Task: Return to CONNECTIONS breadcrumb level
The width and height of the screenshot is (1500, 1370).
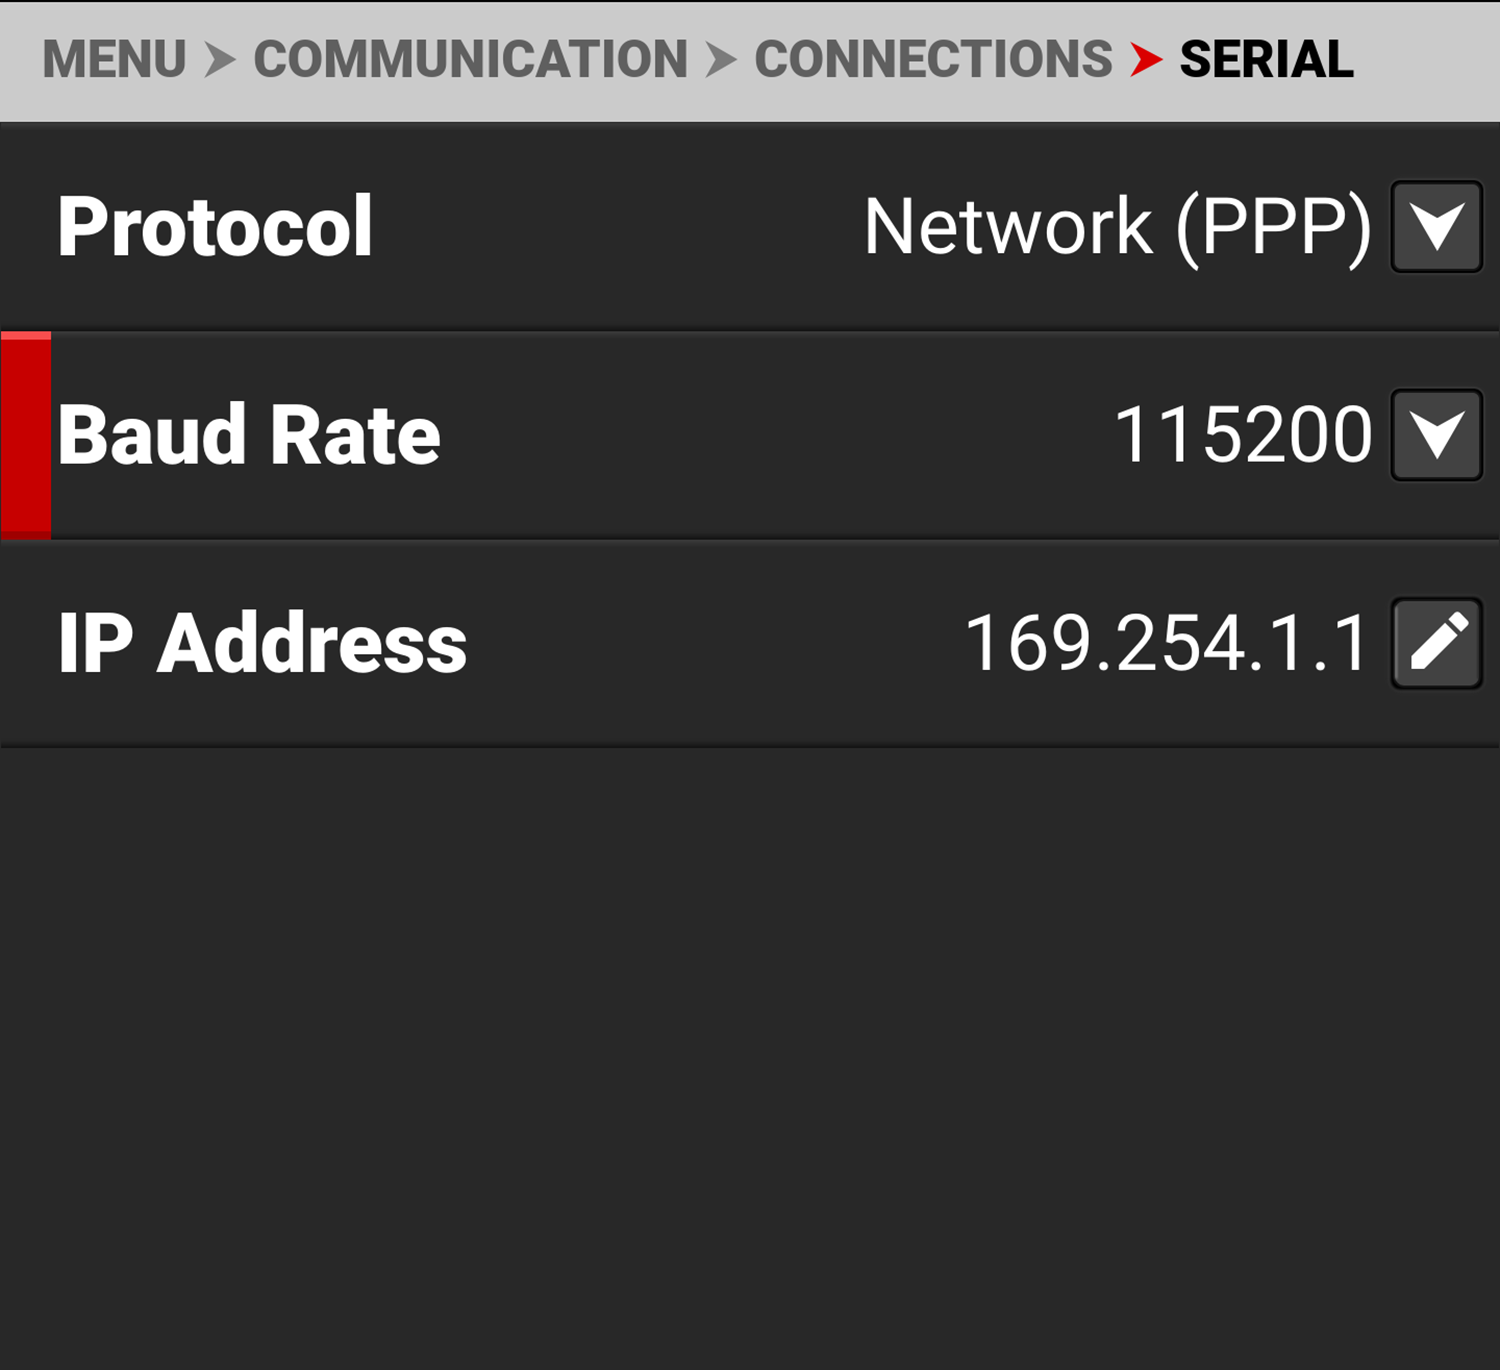Action: 933,60
